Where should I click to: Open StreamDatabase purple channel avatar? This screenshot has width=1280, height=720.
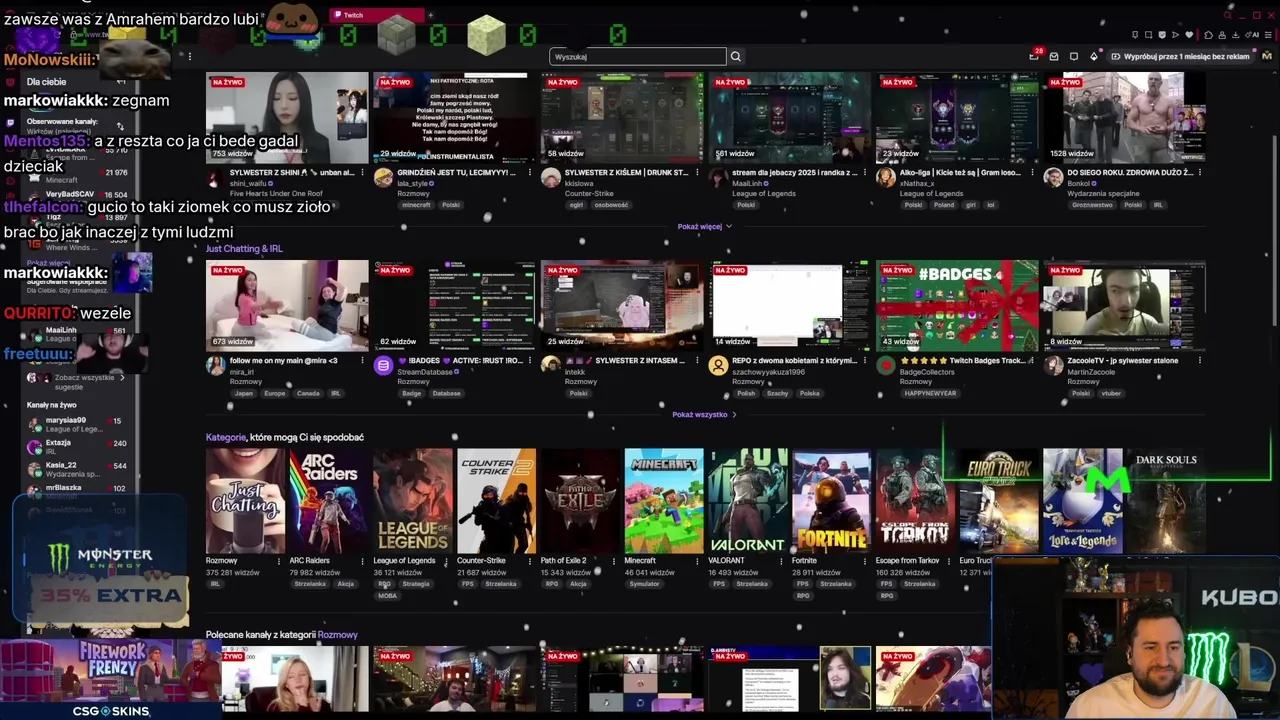(383, 366)
